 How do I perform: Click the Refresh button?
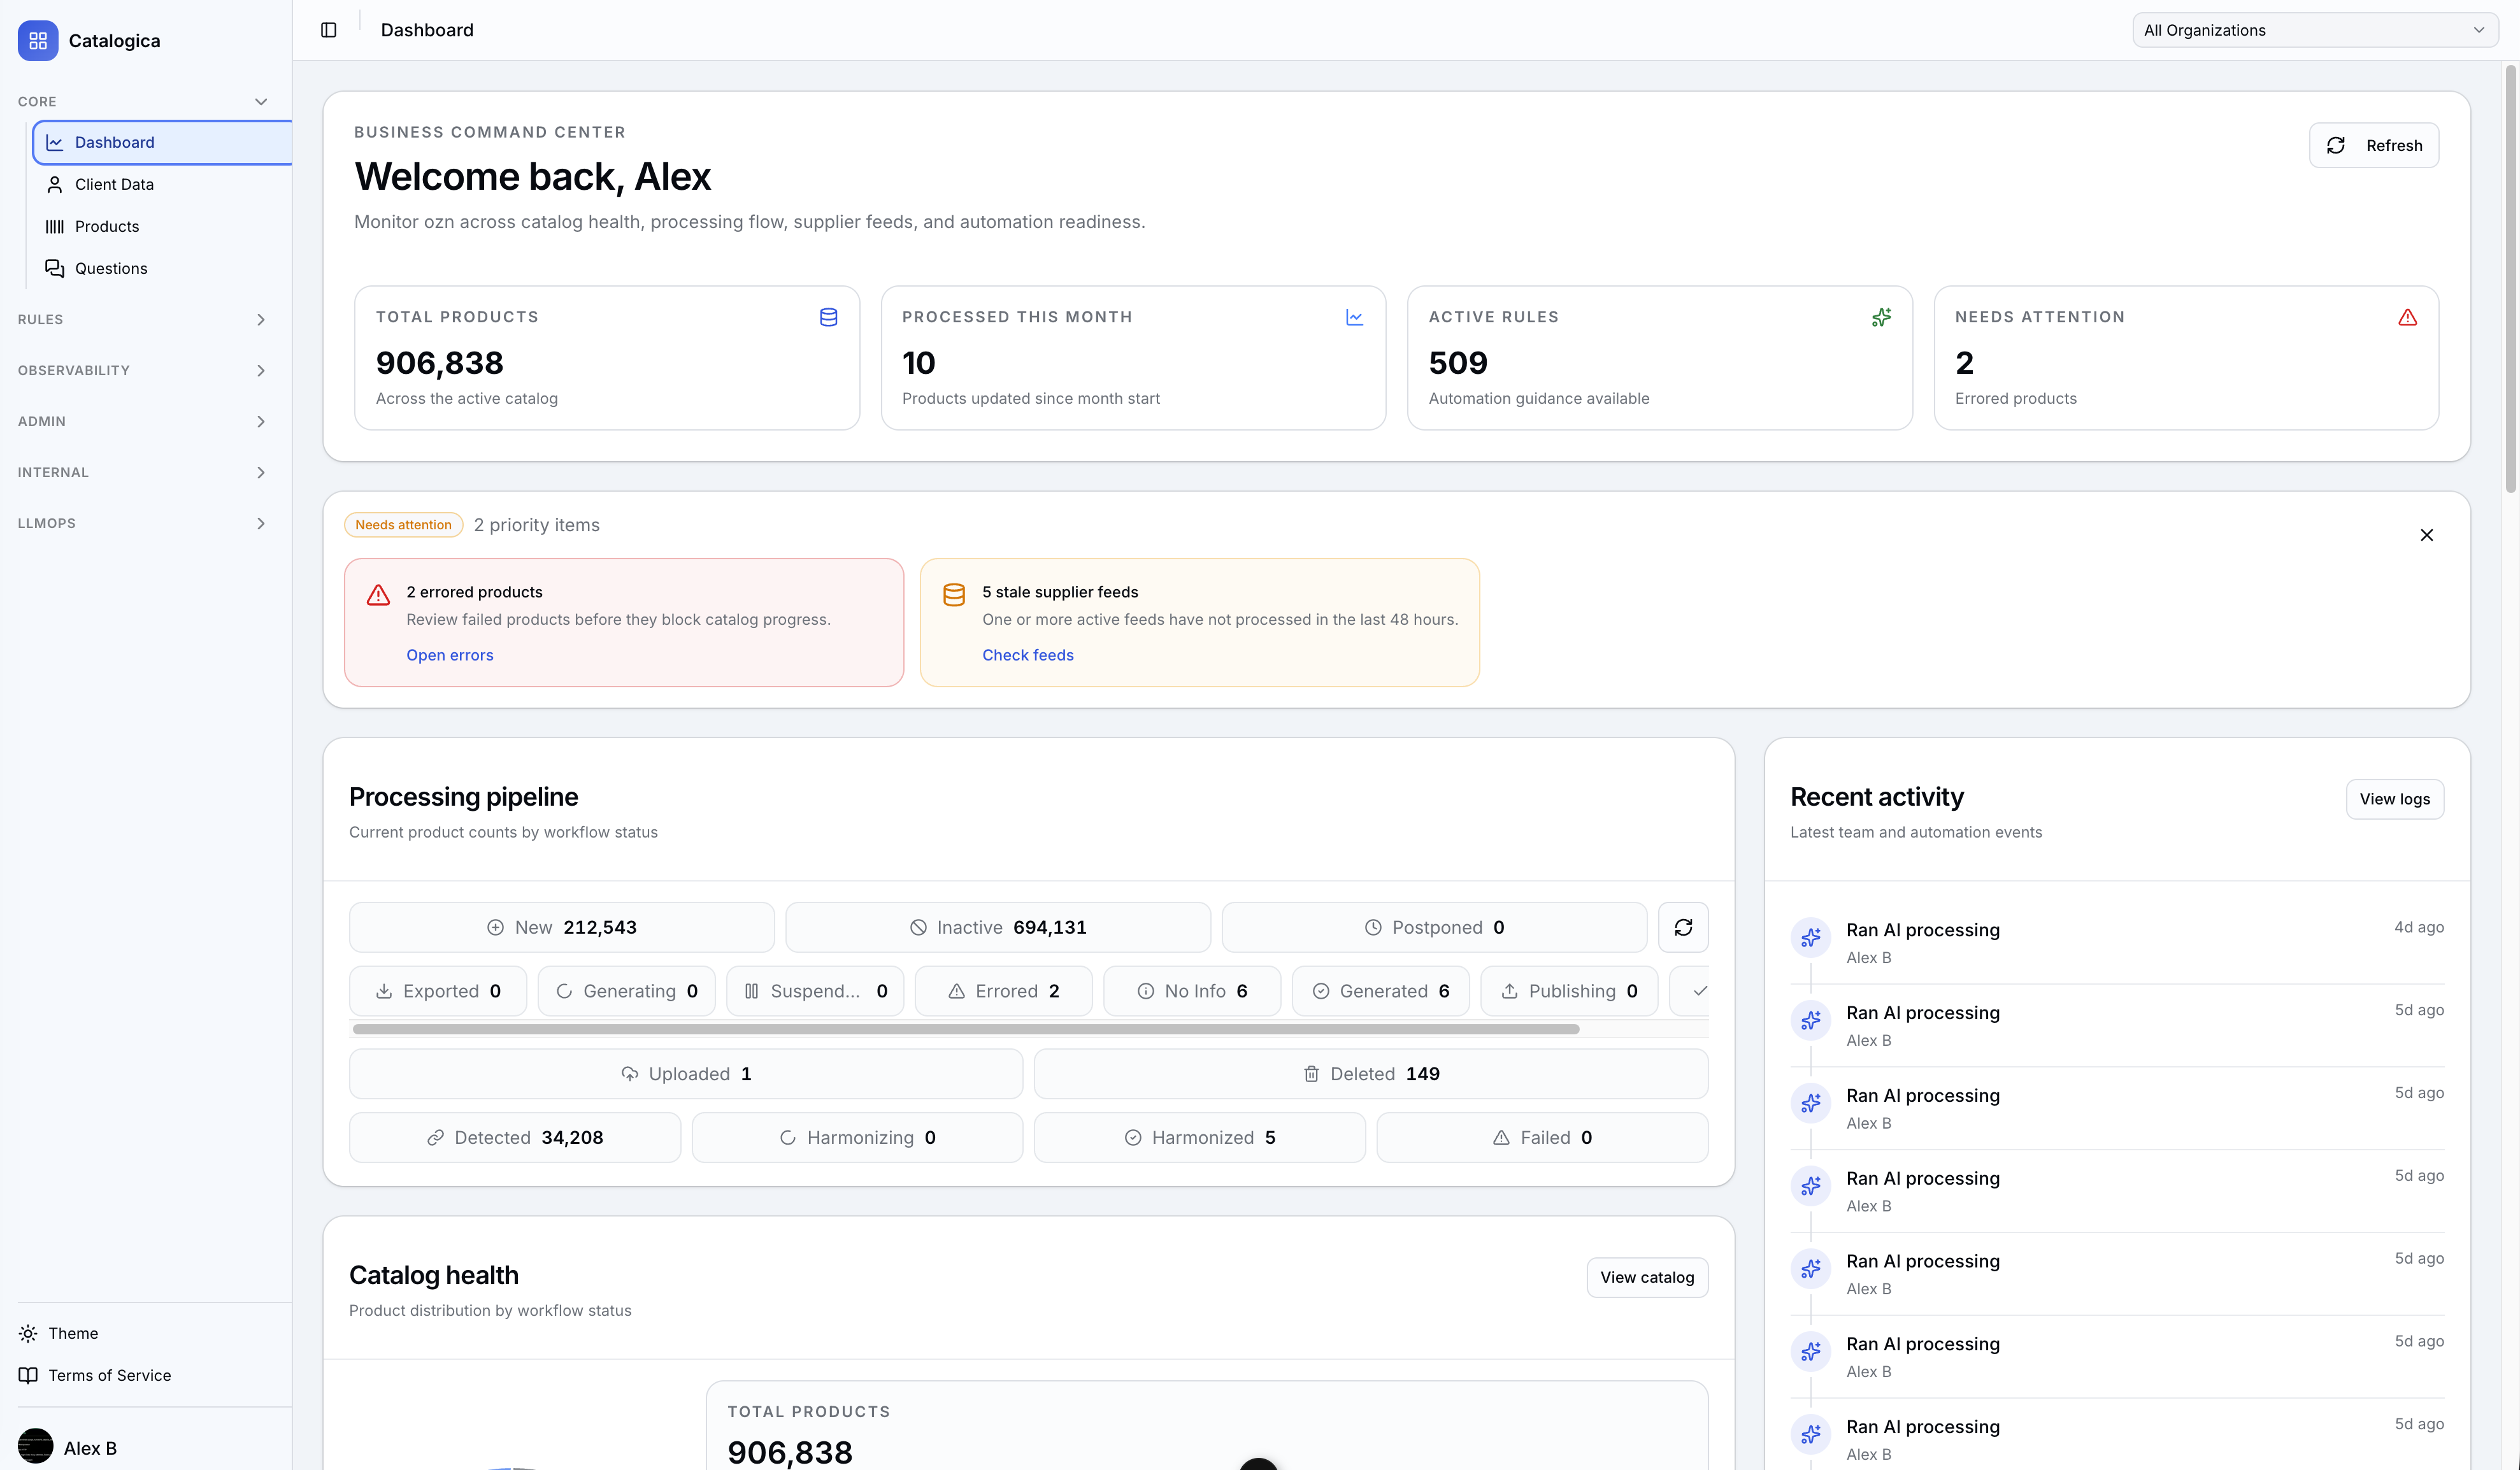2374,145
